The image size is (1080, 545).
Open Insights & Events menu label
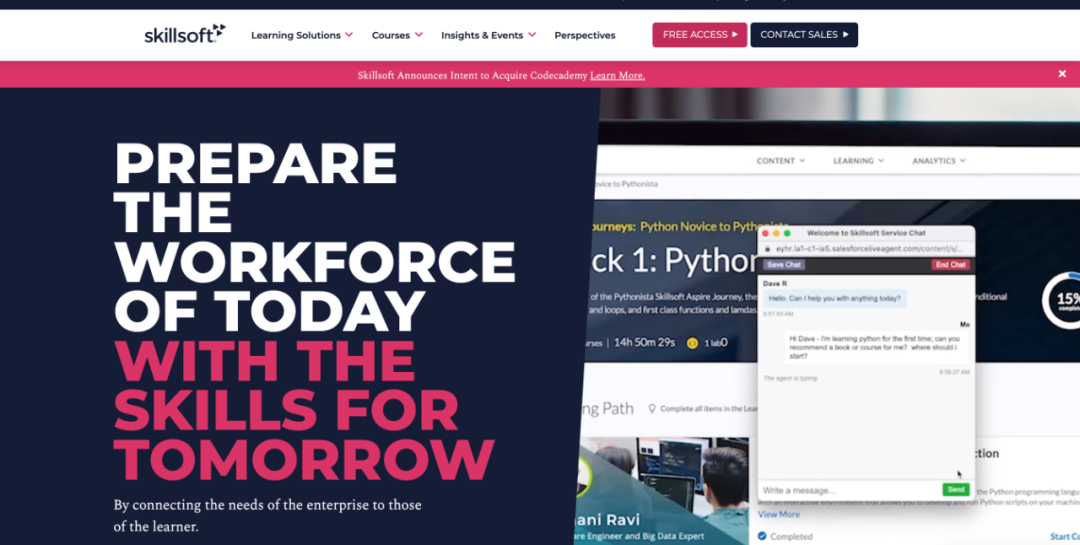(x=482, y=35)
